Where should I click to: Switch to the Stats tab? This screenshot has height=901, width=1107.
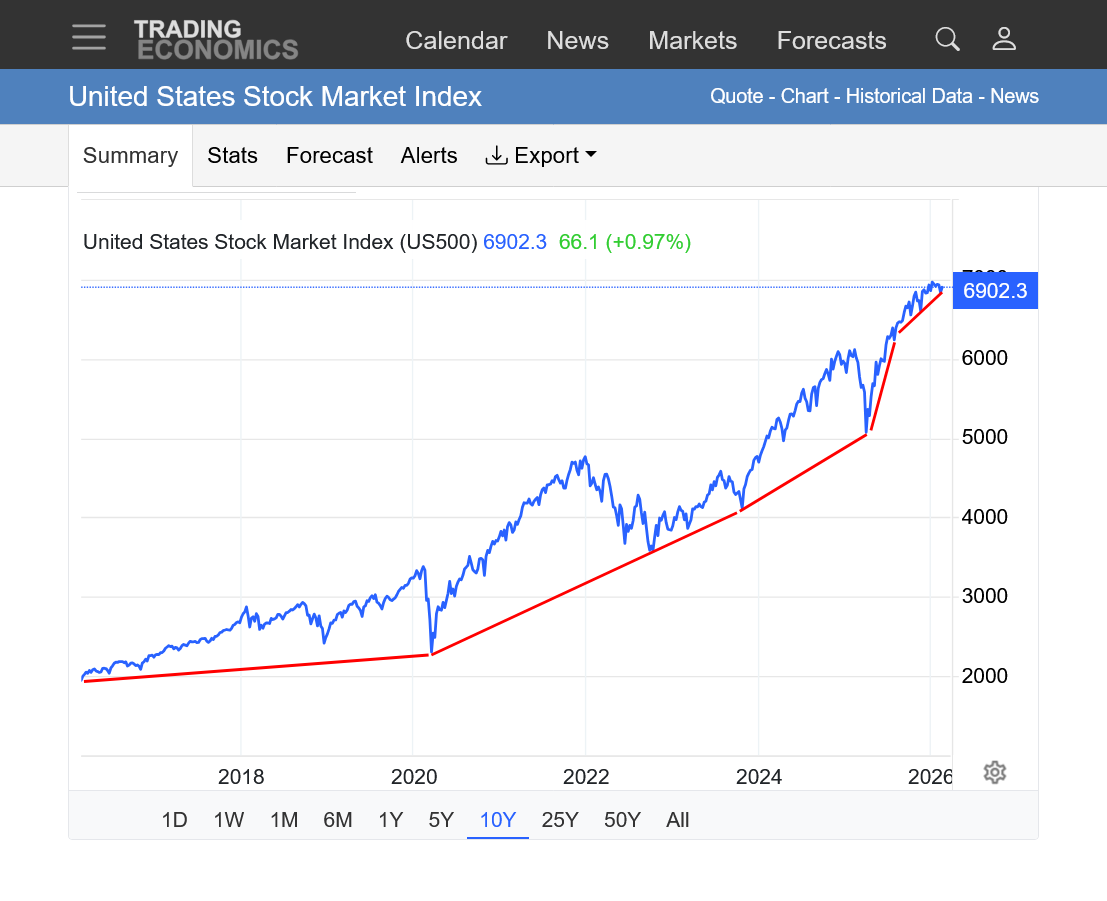pyautogui.click(x=232, y=156)
